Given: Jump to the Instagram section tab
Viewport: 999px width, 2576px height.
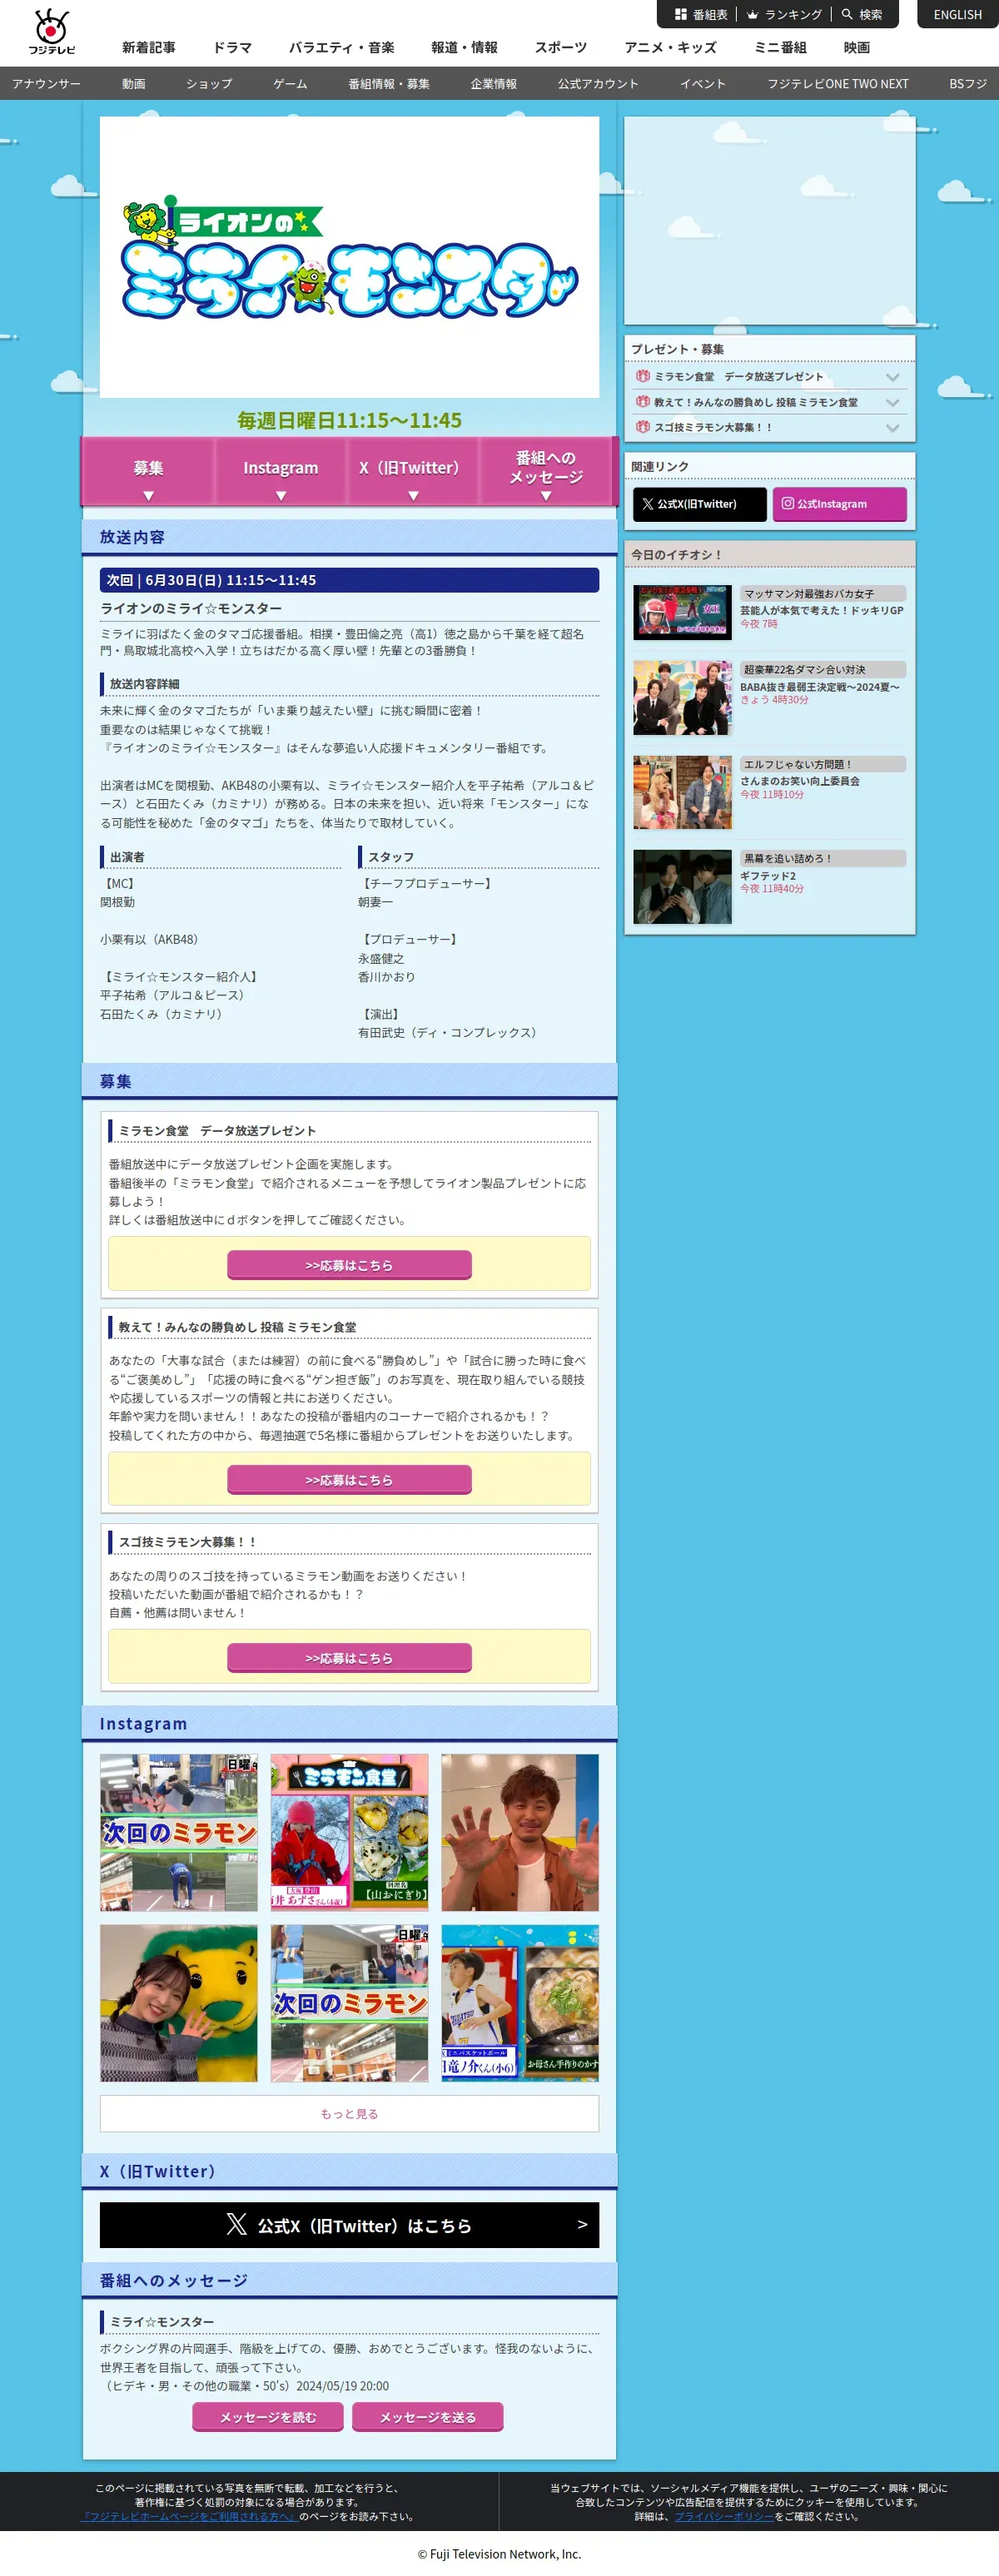Looking at the screenshot, I should (x=280, y=471).
